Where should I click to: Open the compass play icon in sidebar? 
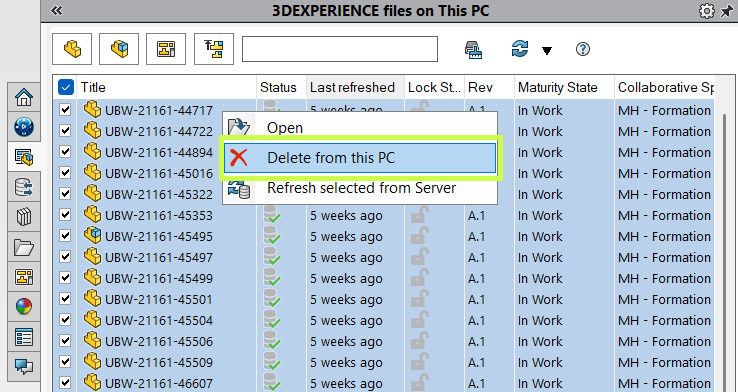click(x=24, y=127)
